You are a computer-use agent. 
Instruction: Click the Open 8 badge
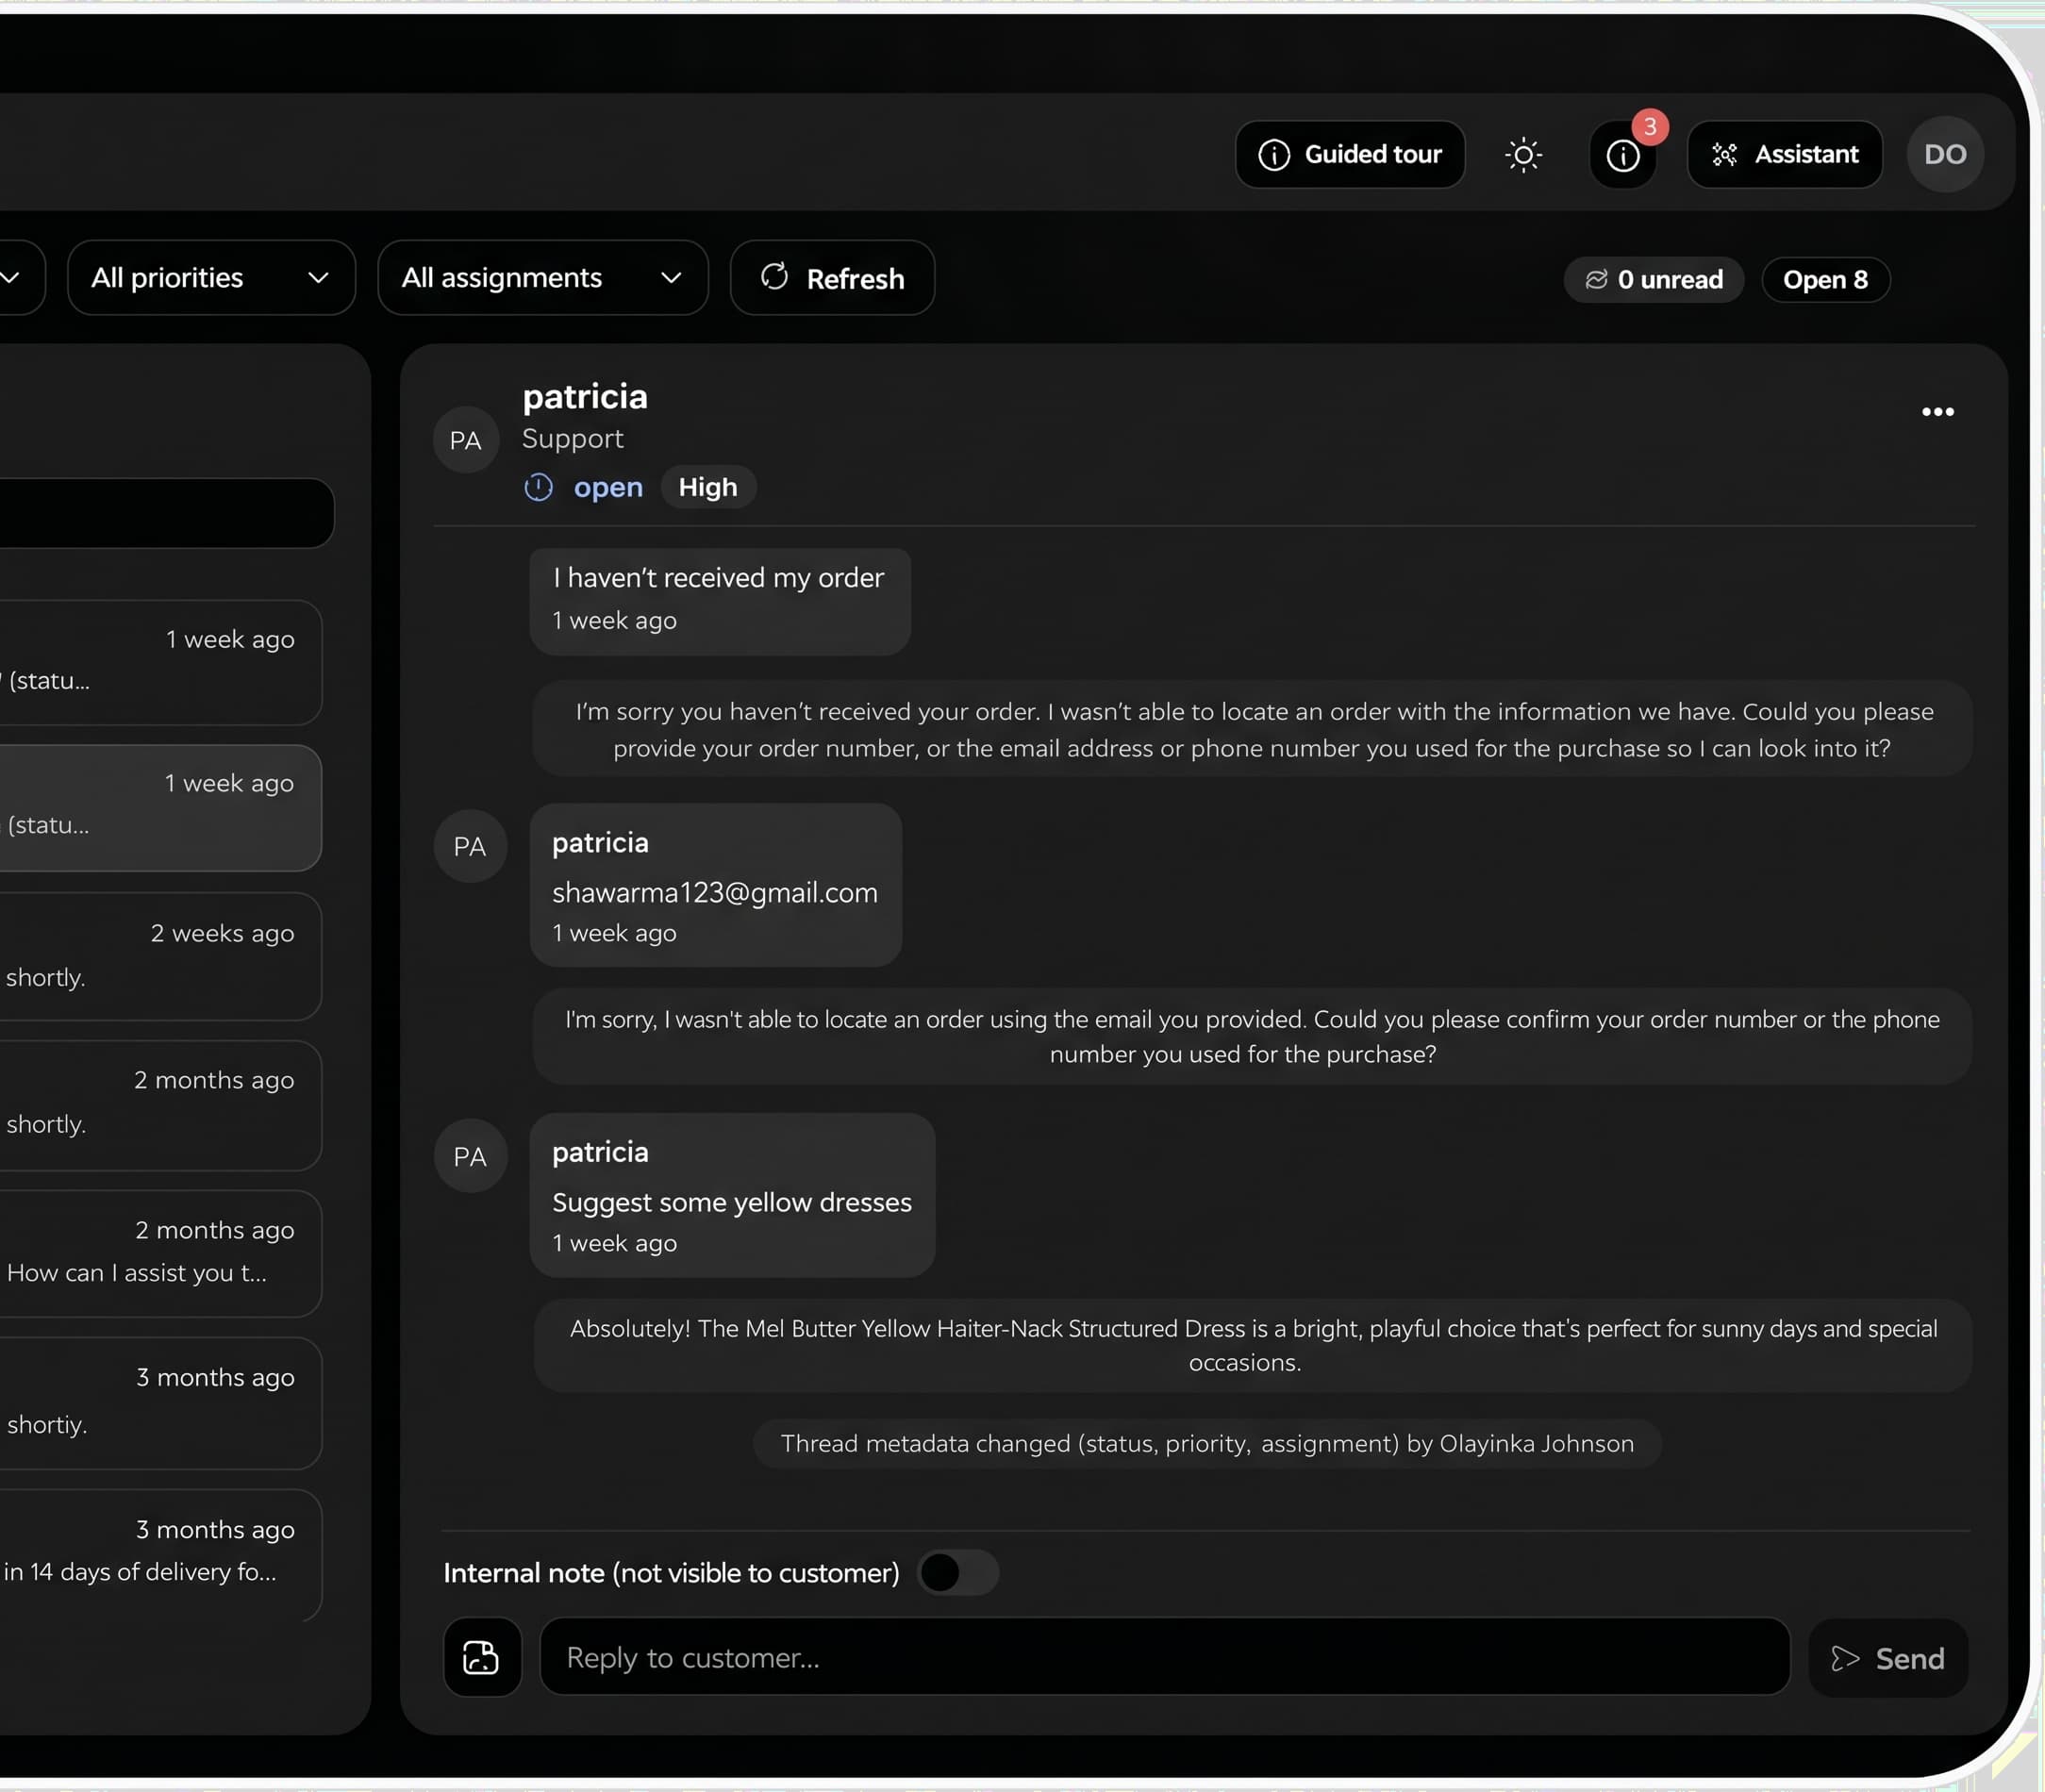point(1825,279)
